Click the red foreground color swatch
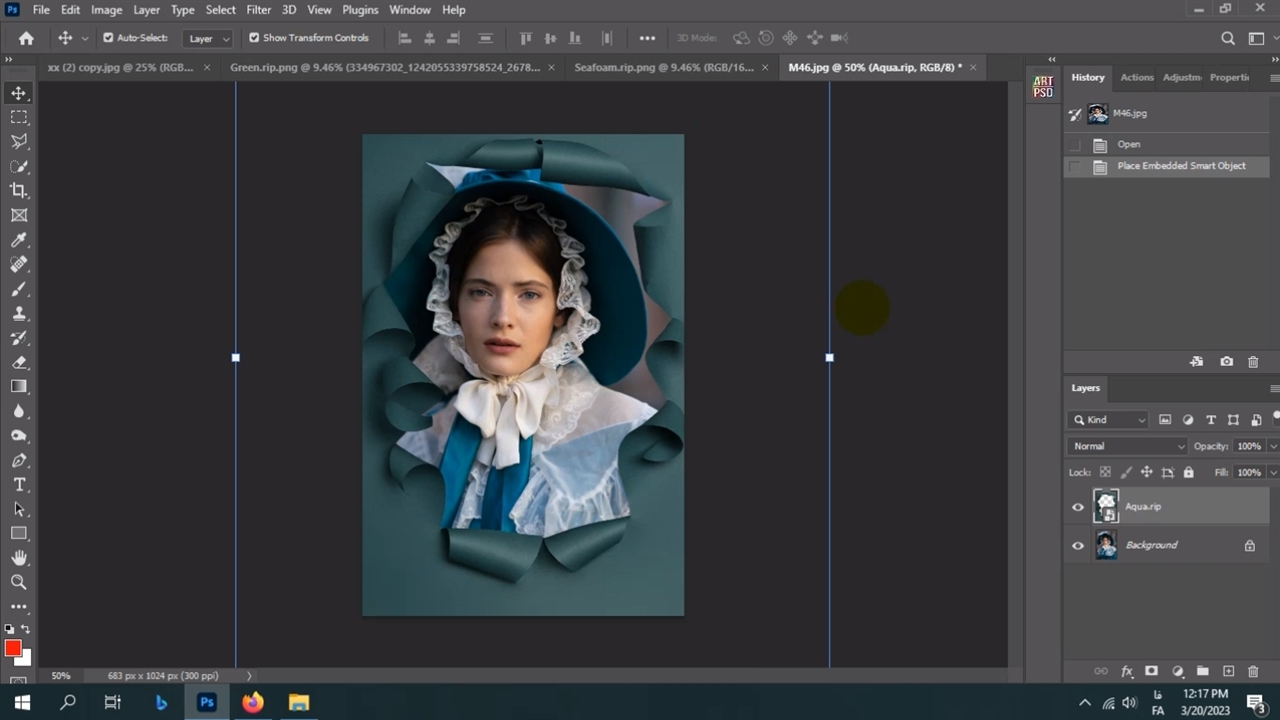1280x720 pixels. tap(13, 649)
